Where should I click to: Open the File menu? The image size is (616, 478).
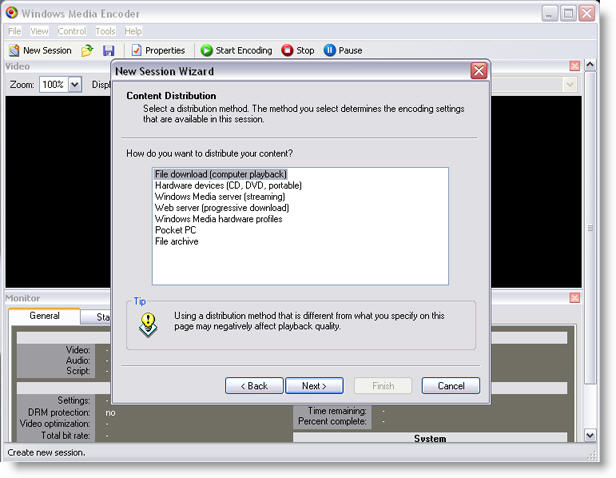pyautogui.click(x=15, y=31)
